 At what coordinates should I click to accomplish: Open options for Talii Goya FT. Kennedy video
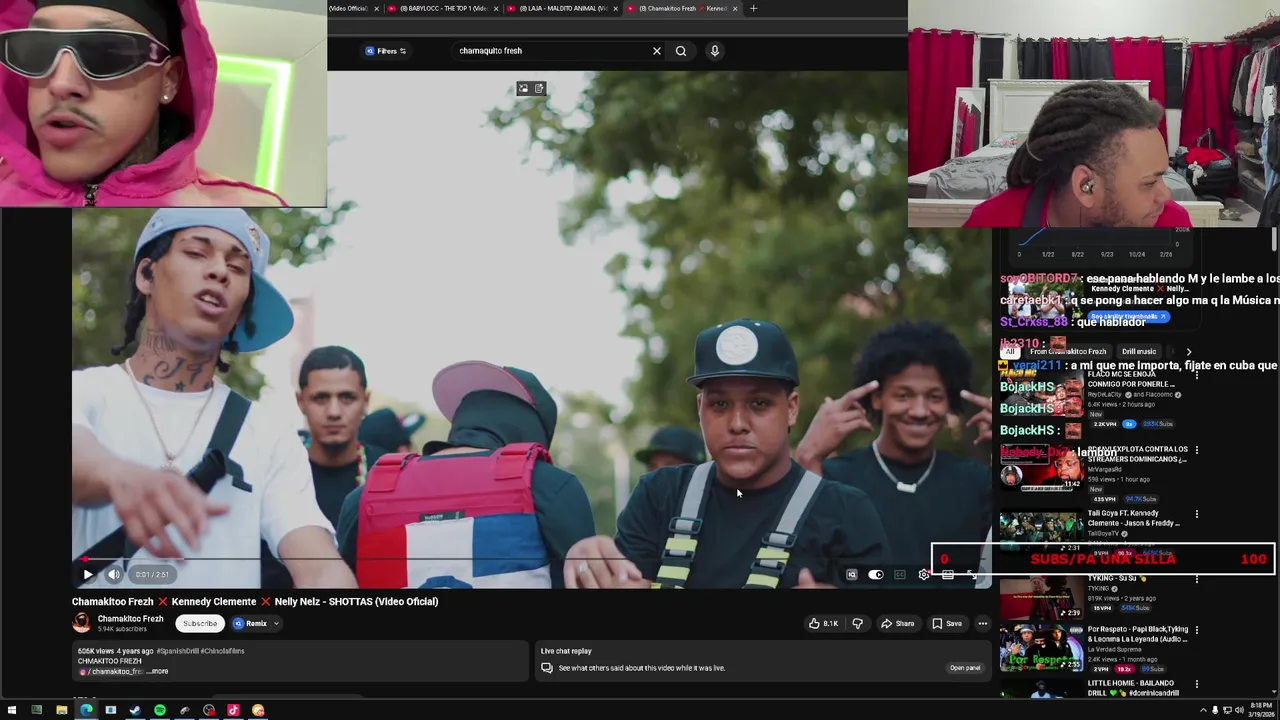click(1196, 514)
